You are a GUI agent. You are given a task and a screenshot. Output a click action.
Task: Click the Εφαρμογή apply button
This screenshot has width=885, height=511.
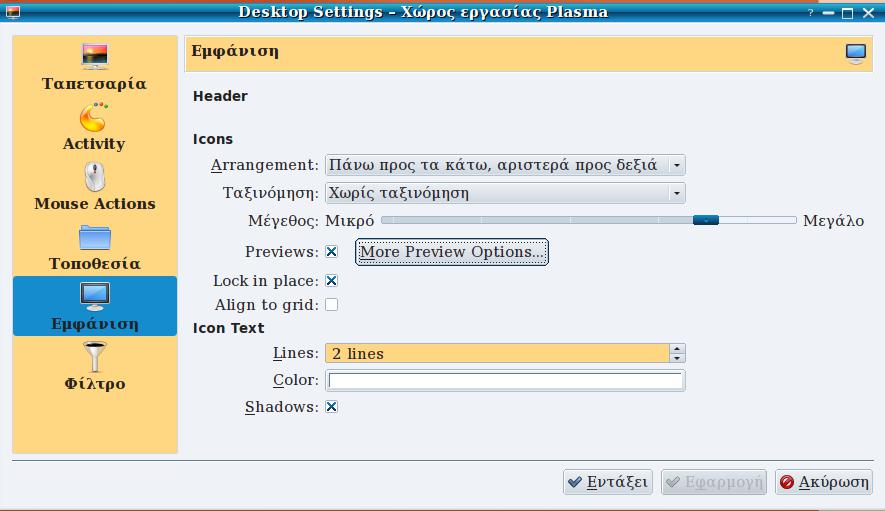pyautogui.click(x=714, y=482)
